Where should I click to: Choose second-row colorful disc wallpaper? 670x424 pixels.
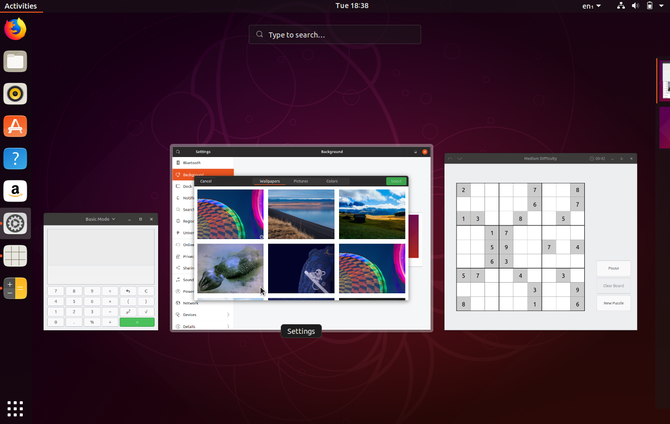coord(372,268)
